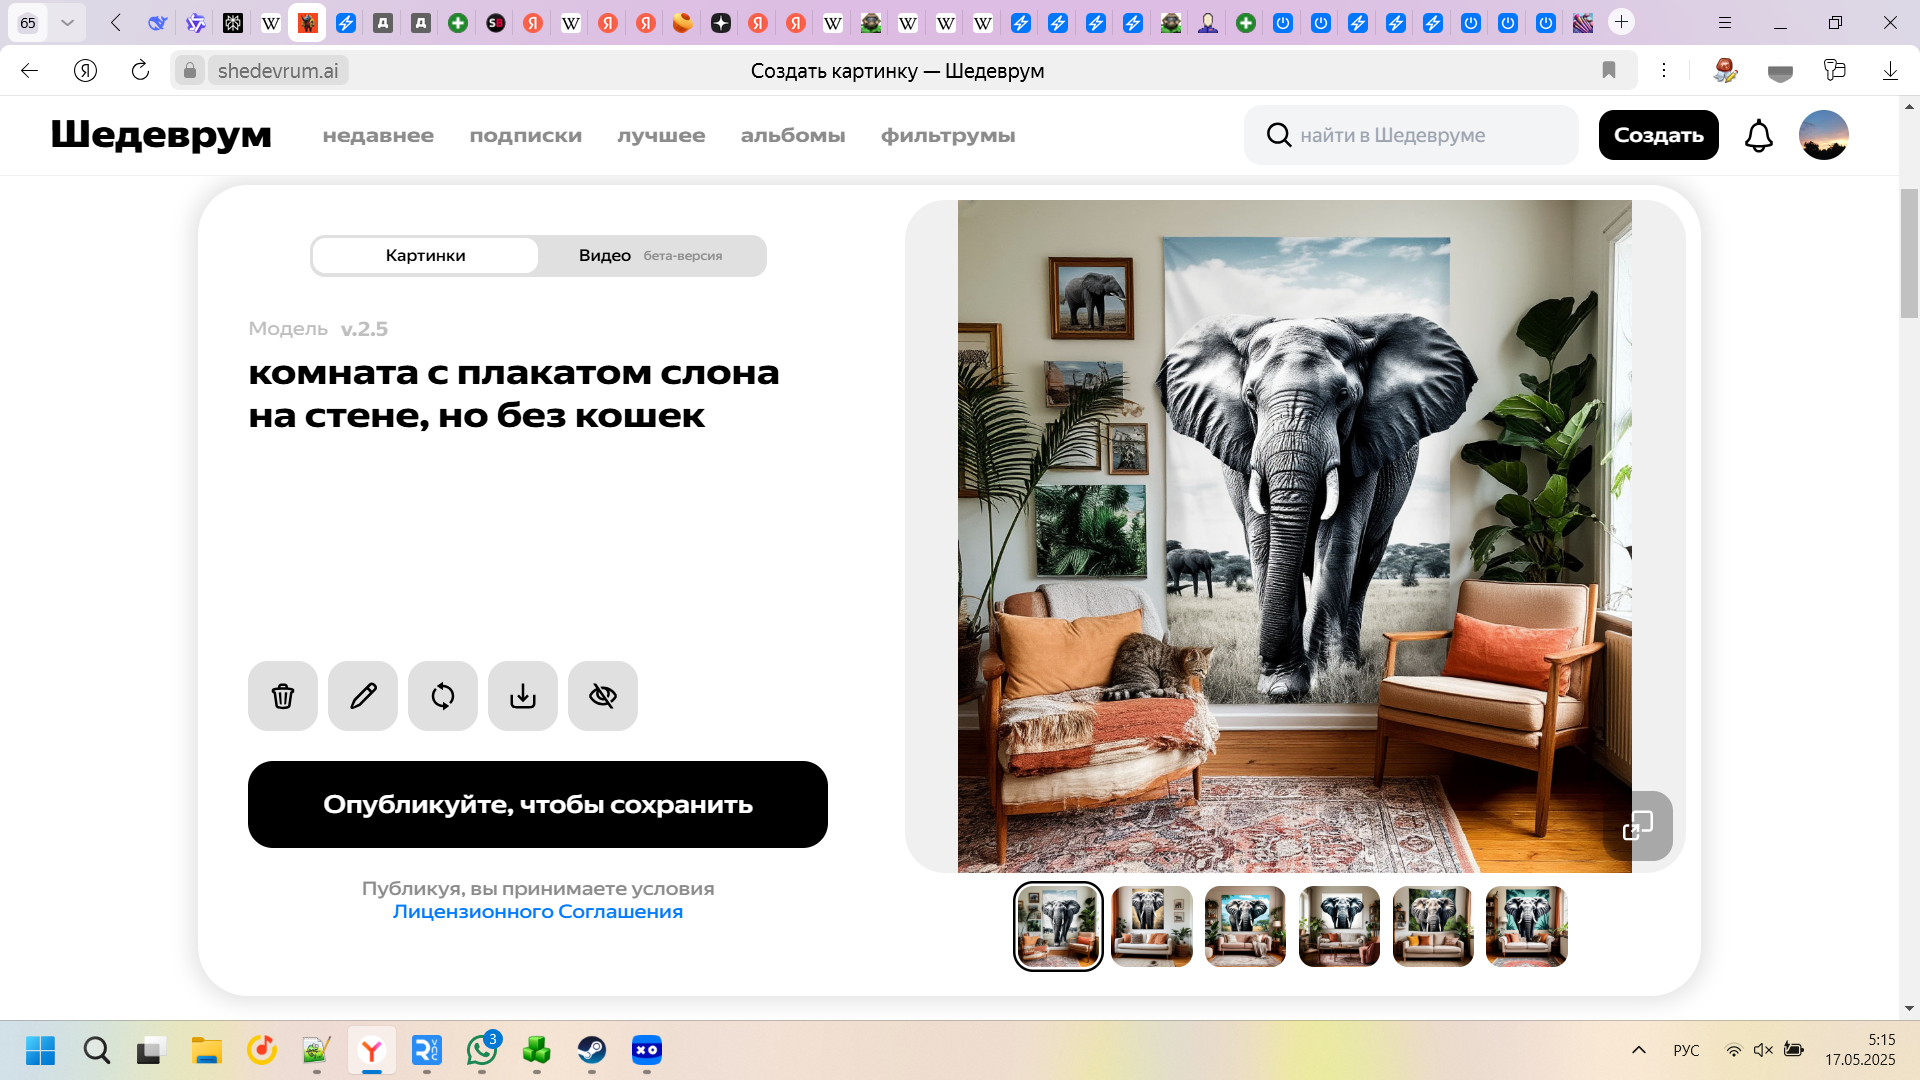
Task: Open the user profile avatar
Action: [x=1823, y=135]
